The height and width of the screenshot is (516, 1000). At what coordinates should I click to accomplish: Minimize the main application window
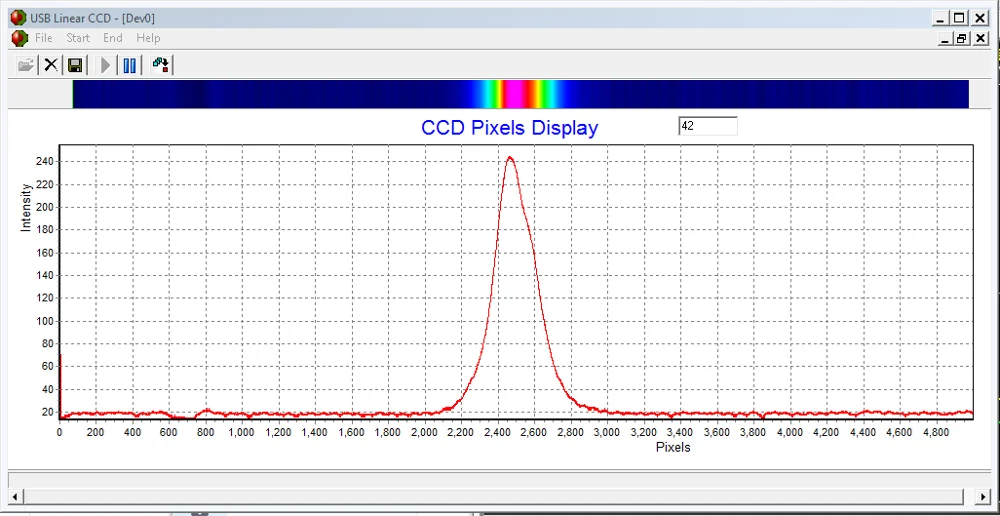941,18
